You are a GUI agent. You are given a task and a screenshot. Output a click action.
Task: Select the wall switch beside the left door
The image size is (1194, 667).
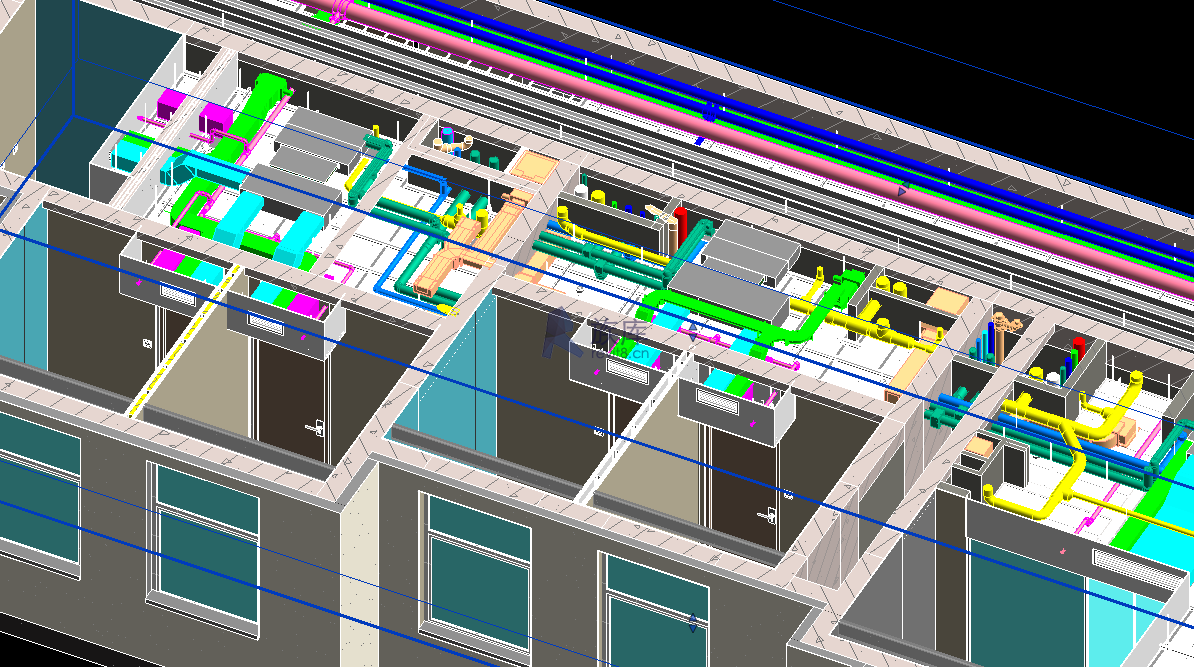click(x=147, y=343)
